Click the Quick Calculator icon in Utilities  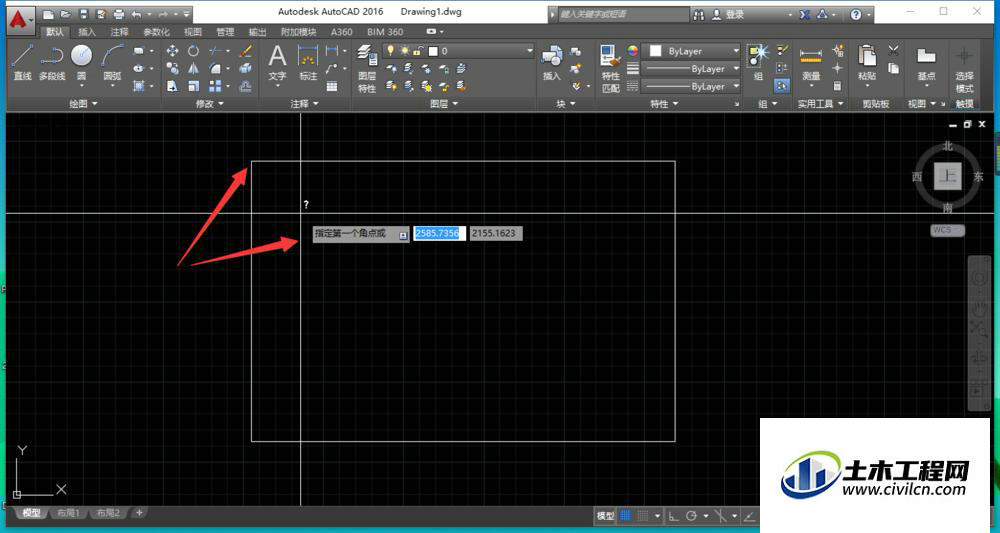click(x=838, y=85)
